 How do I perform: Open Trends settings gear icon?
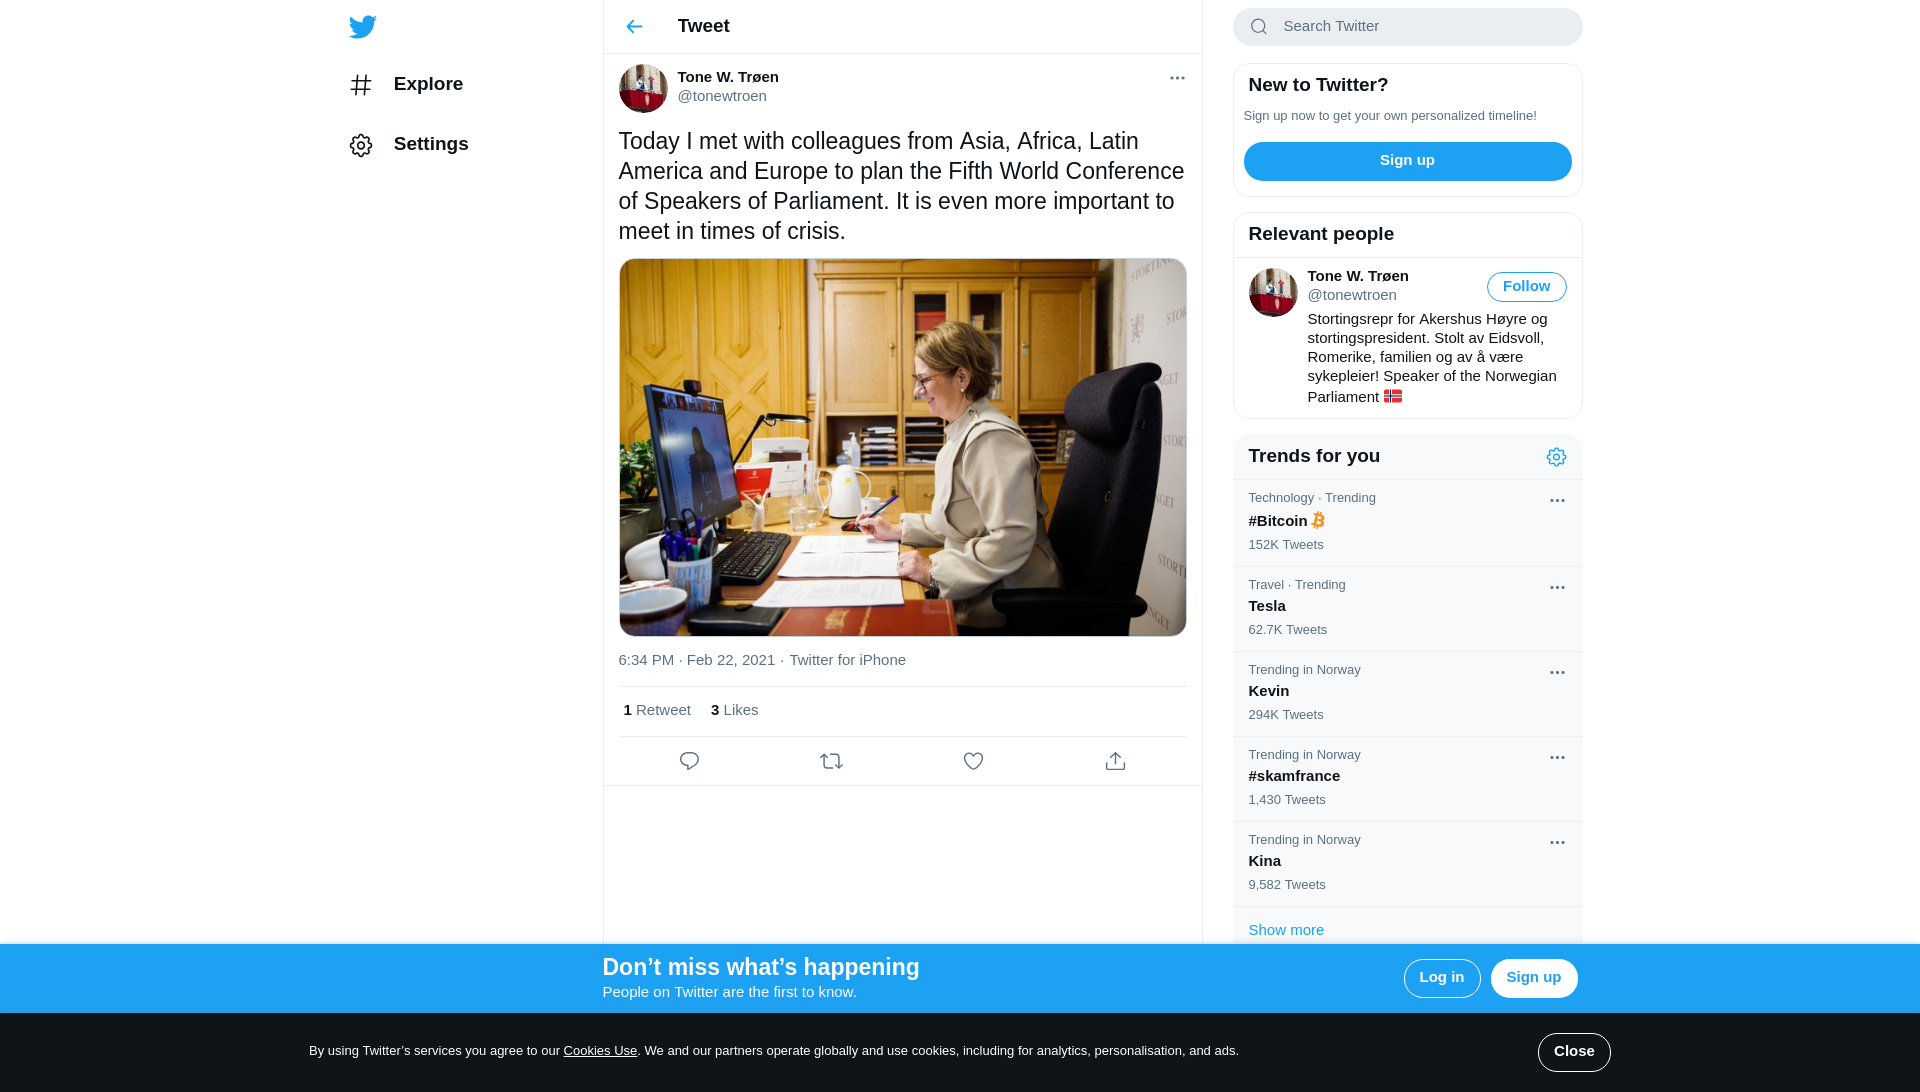(1556, 457)
